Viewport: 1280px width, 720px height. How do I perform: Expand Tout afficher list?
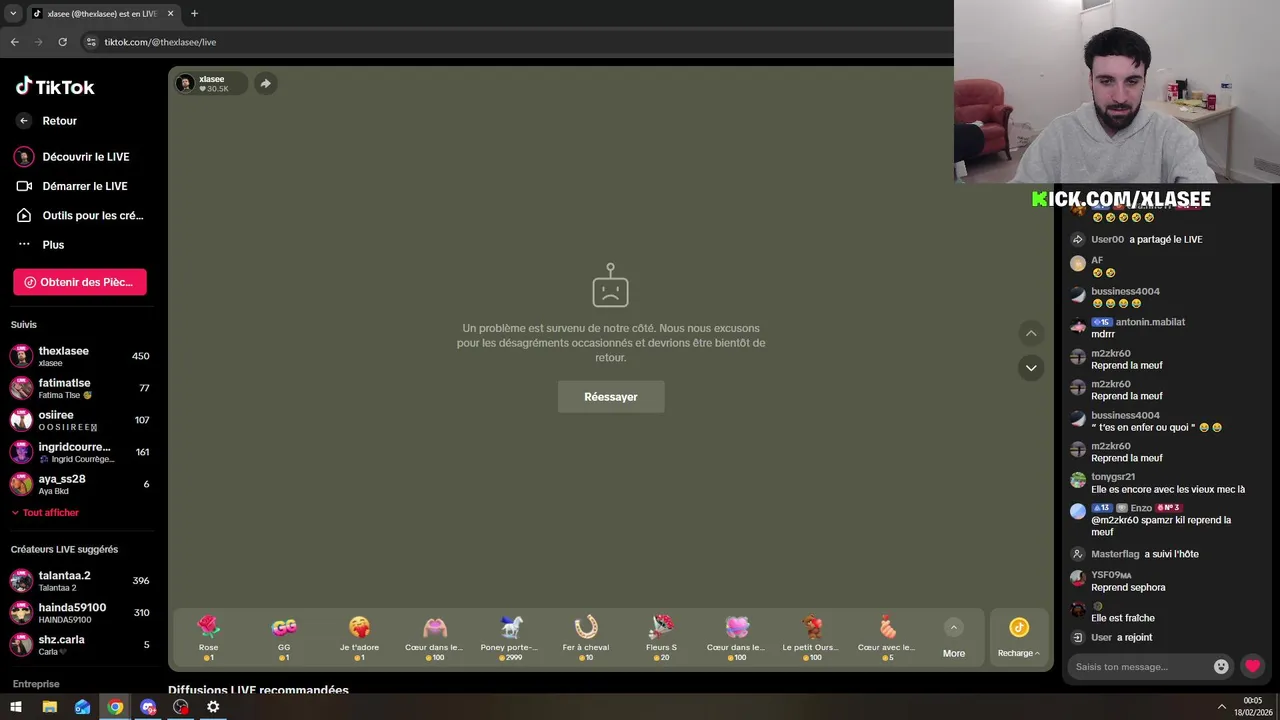45,512
